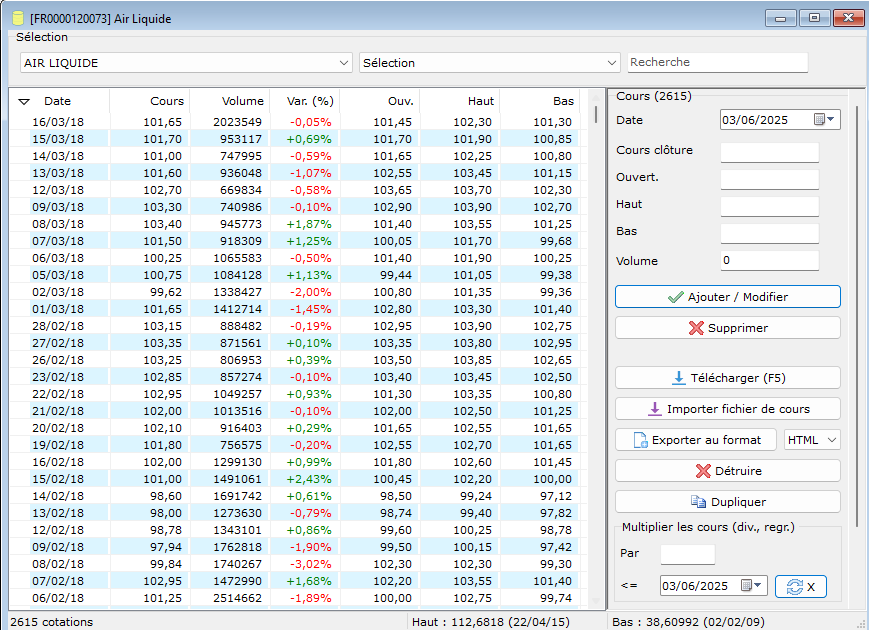Click volume cell 747995
This screenshot has width=869, height=630.
[x=241, y=156]
